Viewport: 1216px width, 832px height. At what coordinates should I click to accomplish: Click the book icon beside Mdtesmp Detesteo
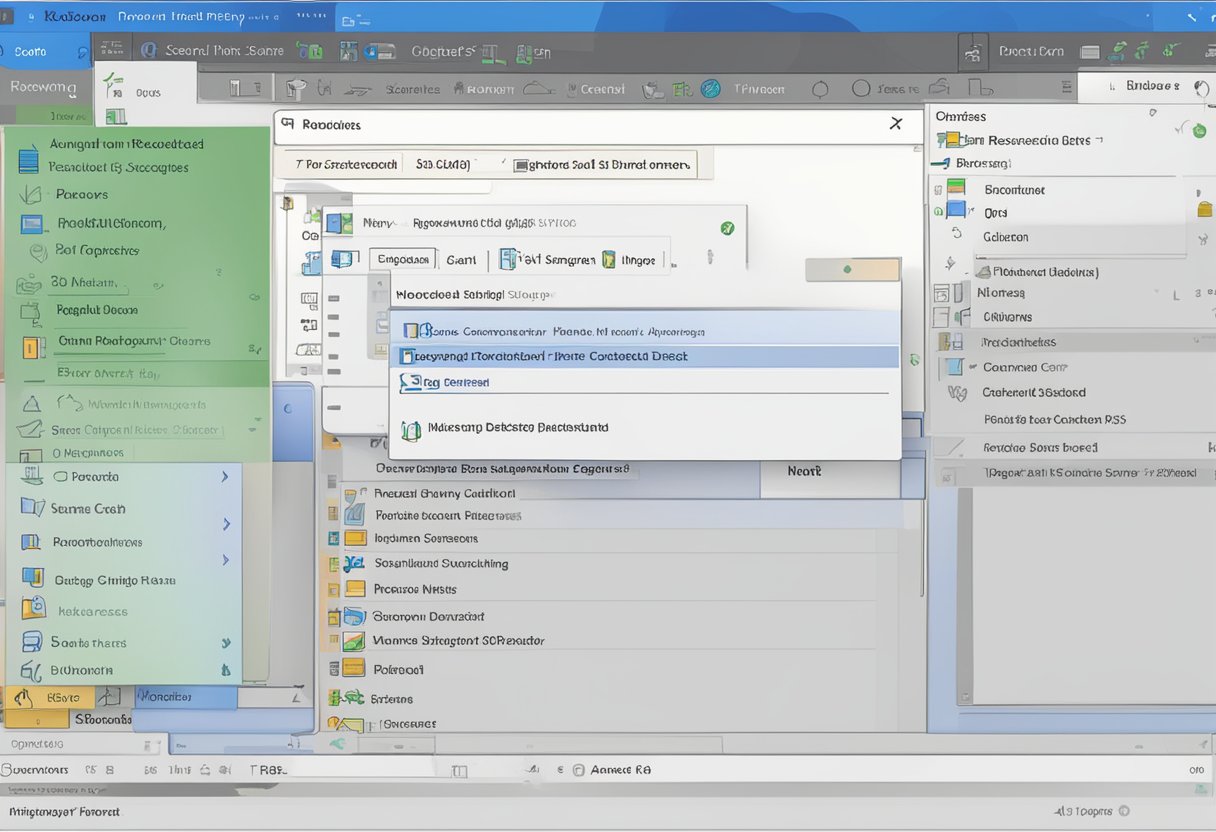click(x=410, y=430)
